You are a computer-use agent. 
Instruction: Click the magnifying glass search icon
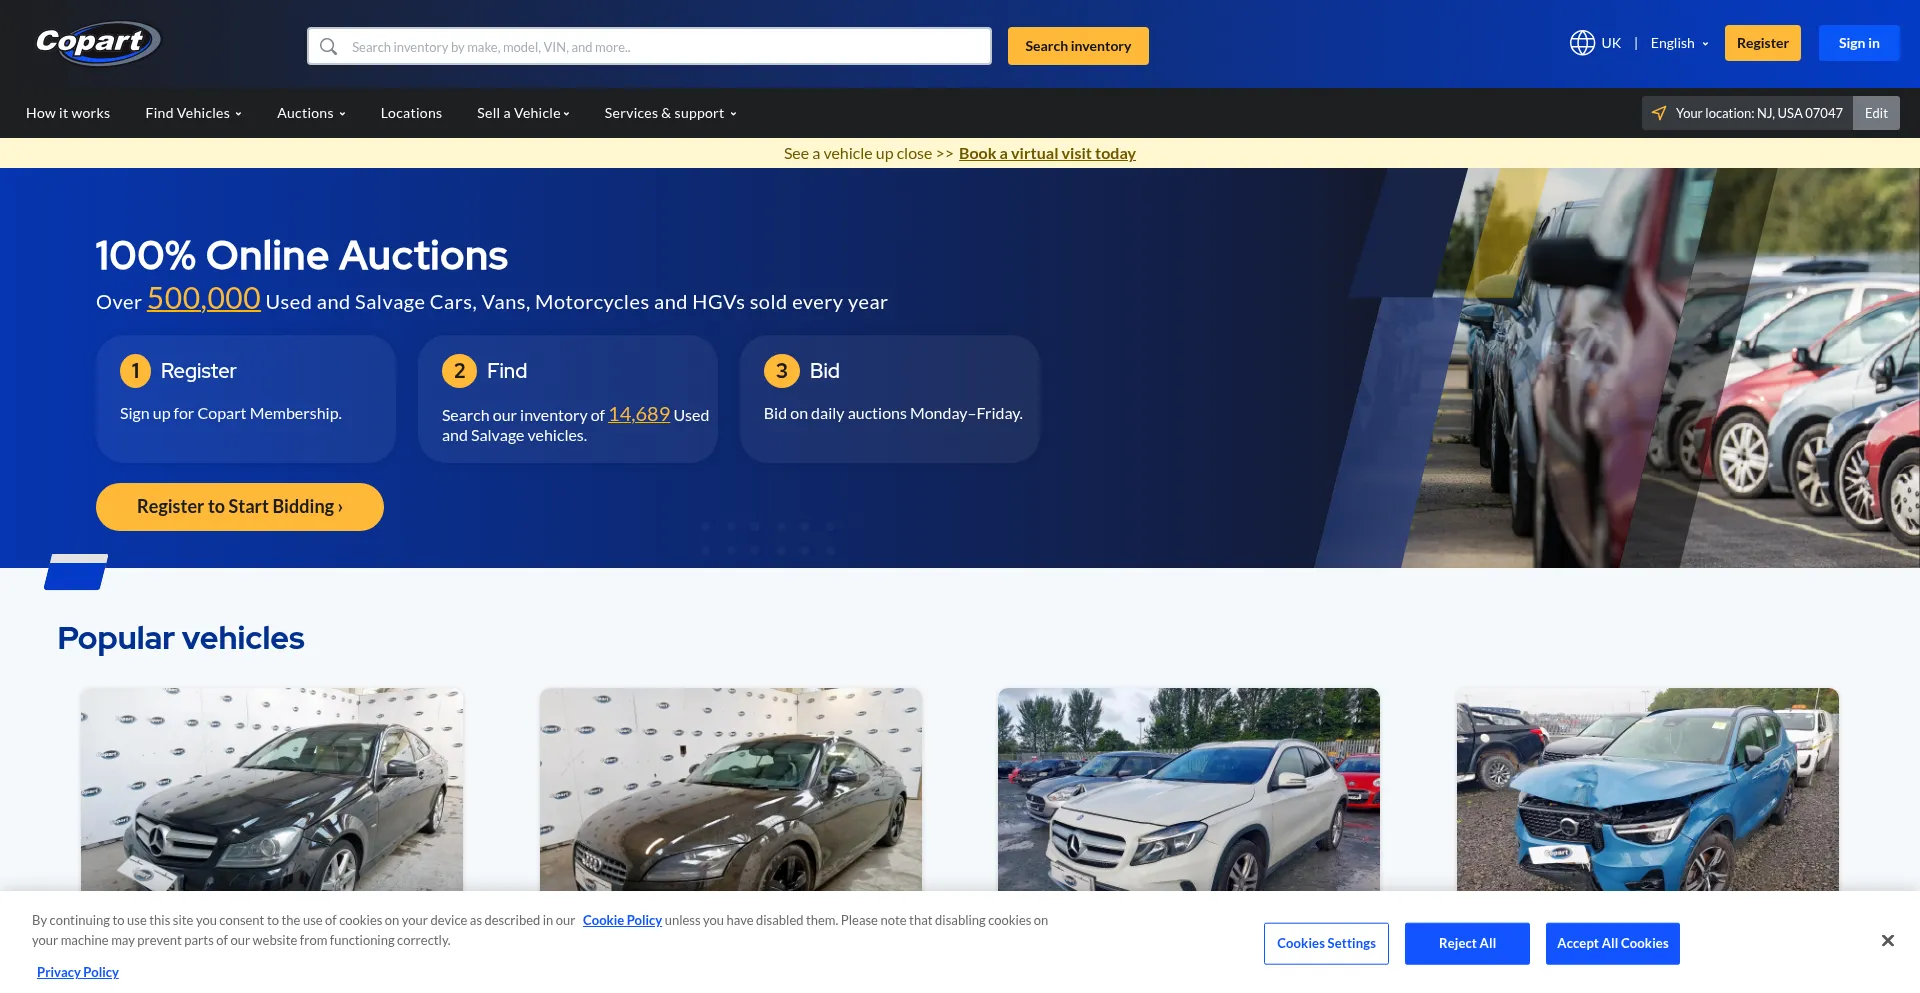coord(328,47)
